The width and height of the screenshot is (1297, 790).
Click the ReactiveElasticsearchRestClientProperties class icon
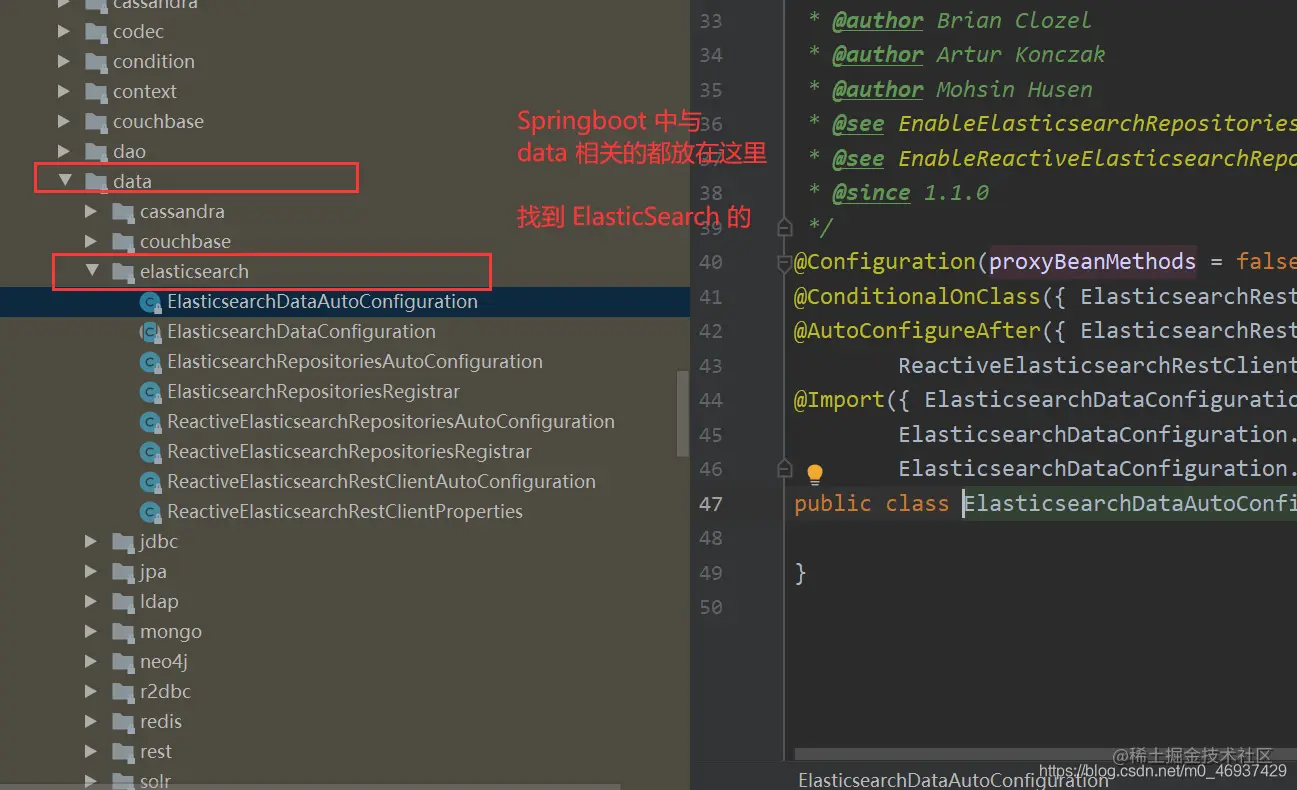pos(150,512)
